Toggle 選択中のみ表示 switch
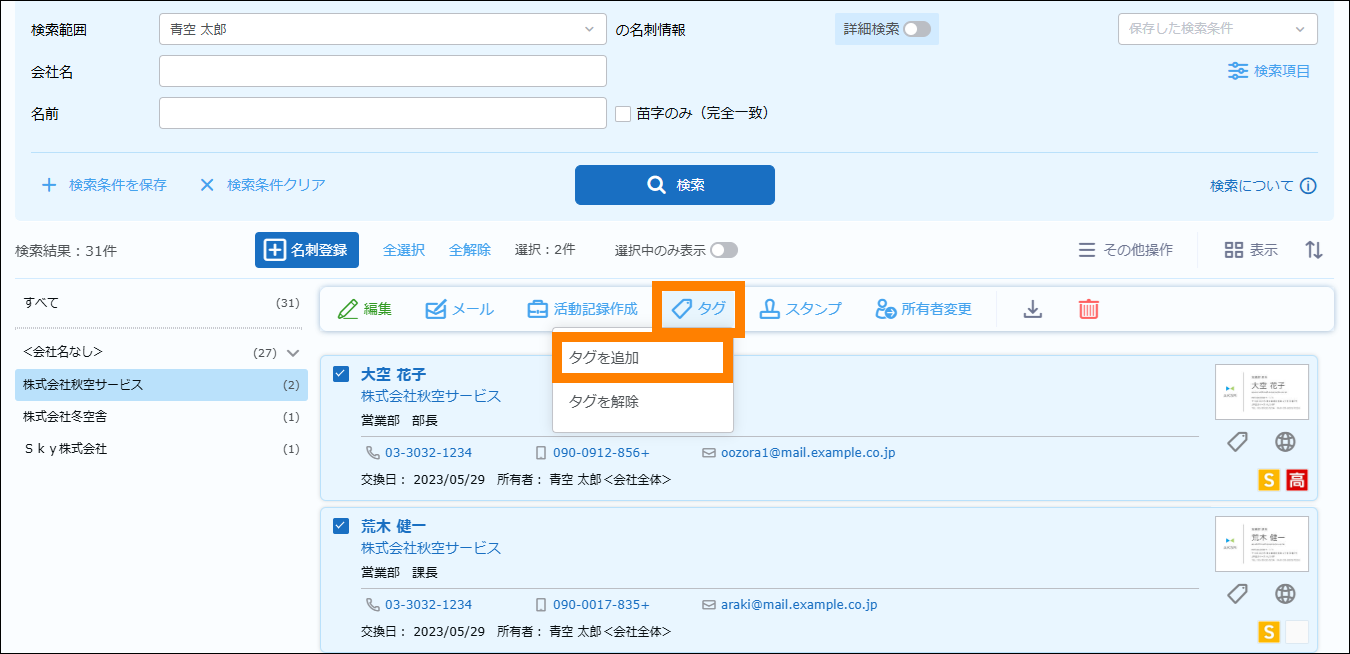Viewport: 1350px width, 654px height. [724, 250]
